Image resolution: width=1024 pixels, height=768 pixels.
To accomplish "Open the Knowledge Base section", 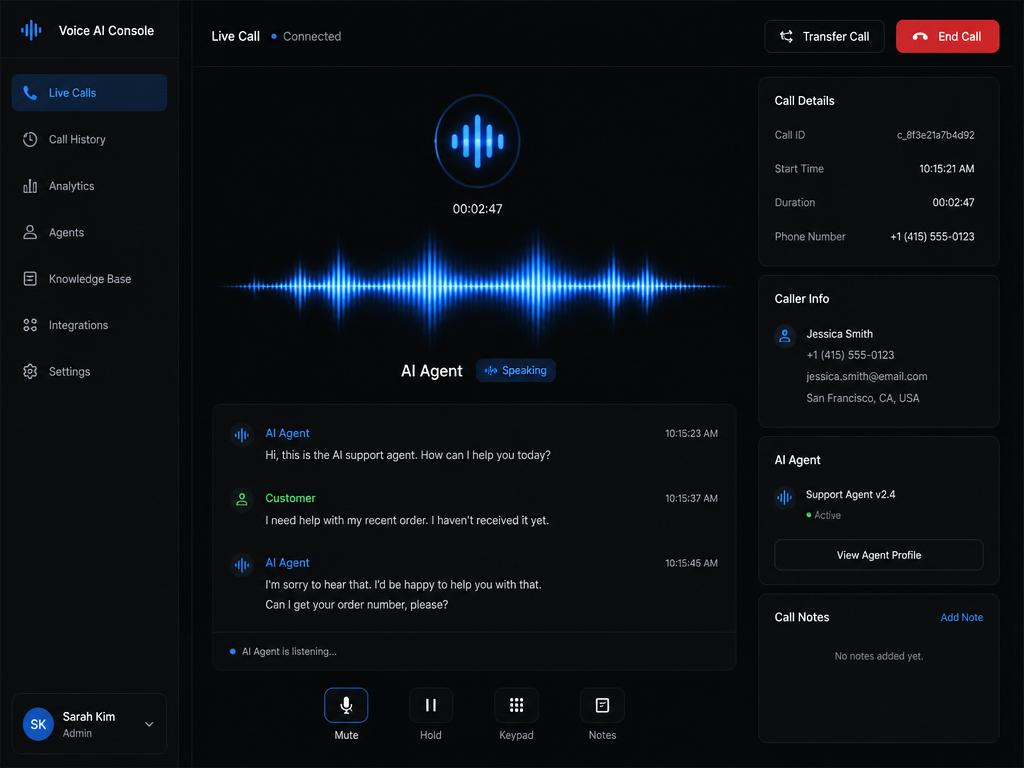I will 89,279.
